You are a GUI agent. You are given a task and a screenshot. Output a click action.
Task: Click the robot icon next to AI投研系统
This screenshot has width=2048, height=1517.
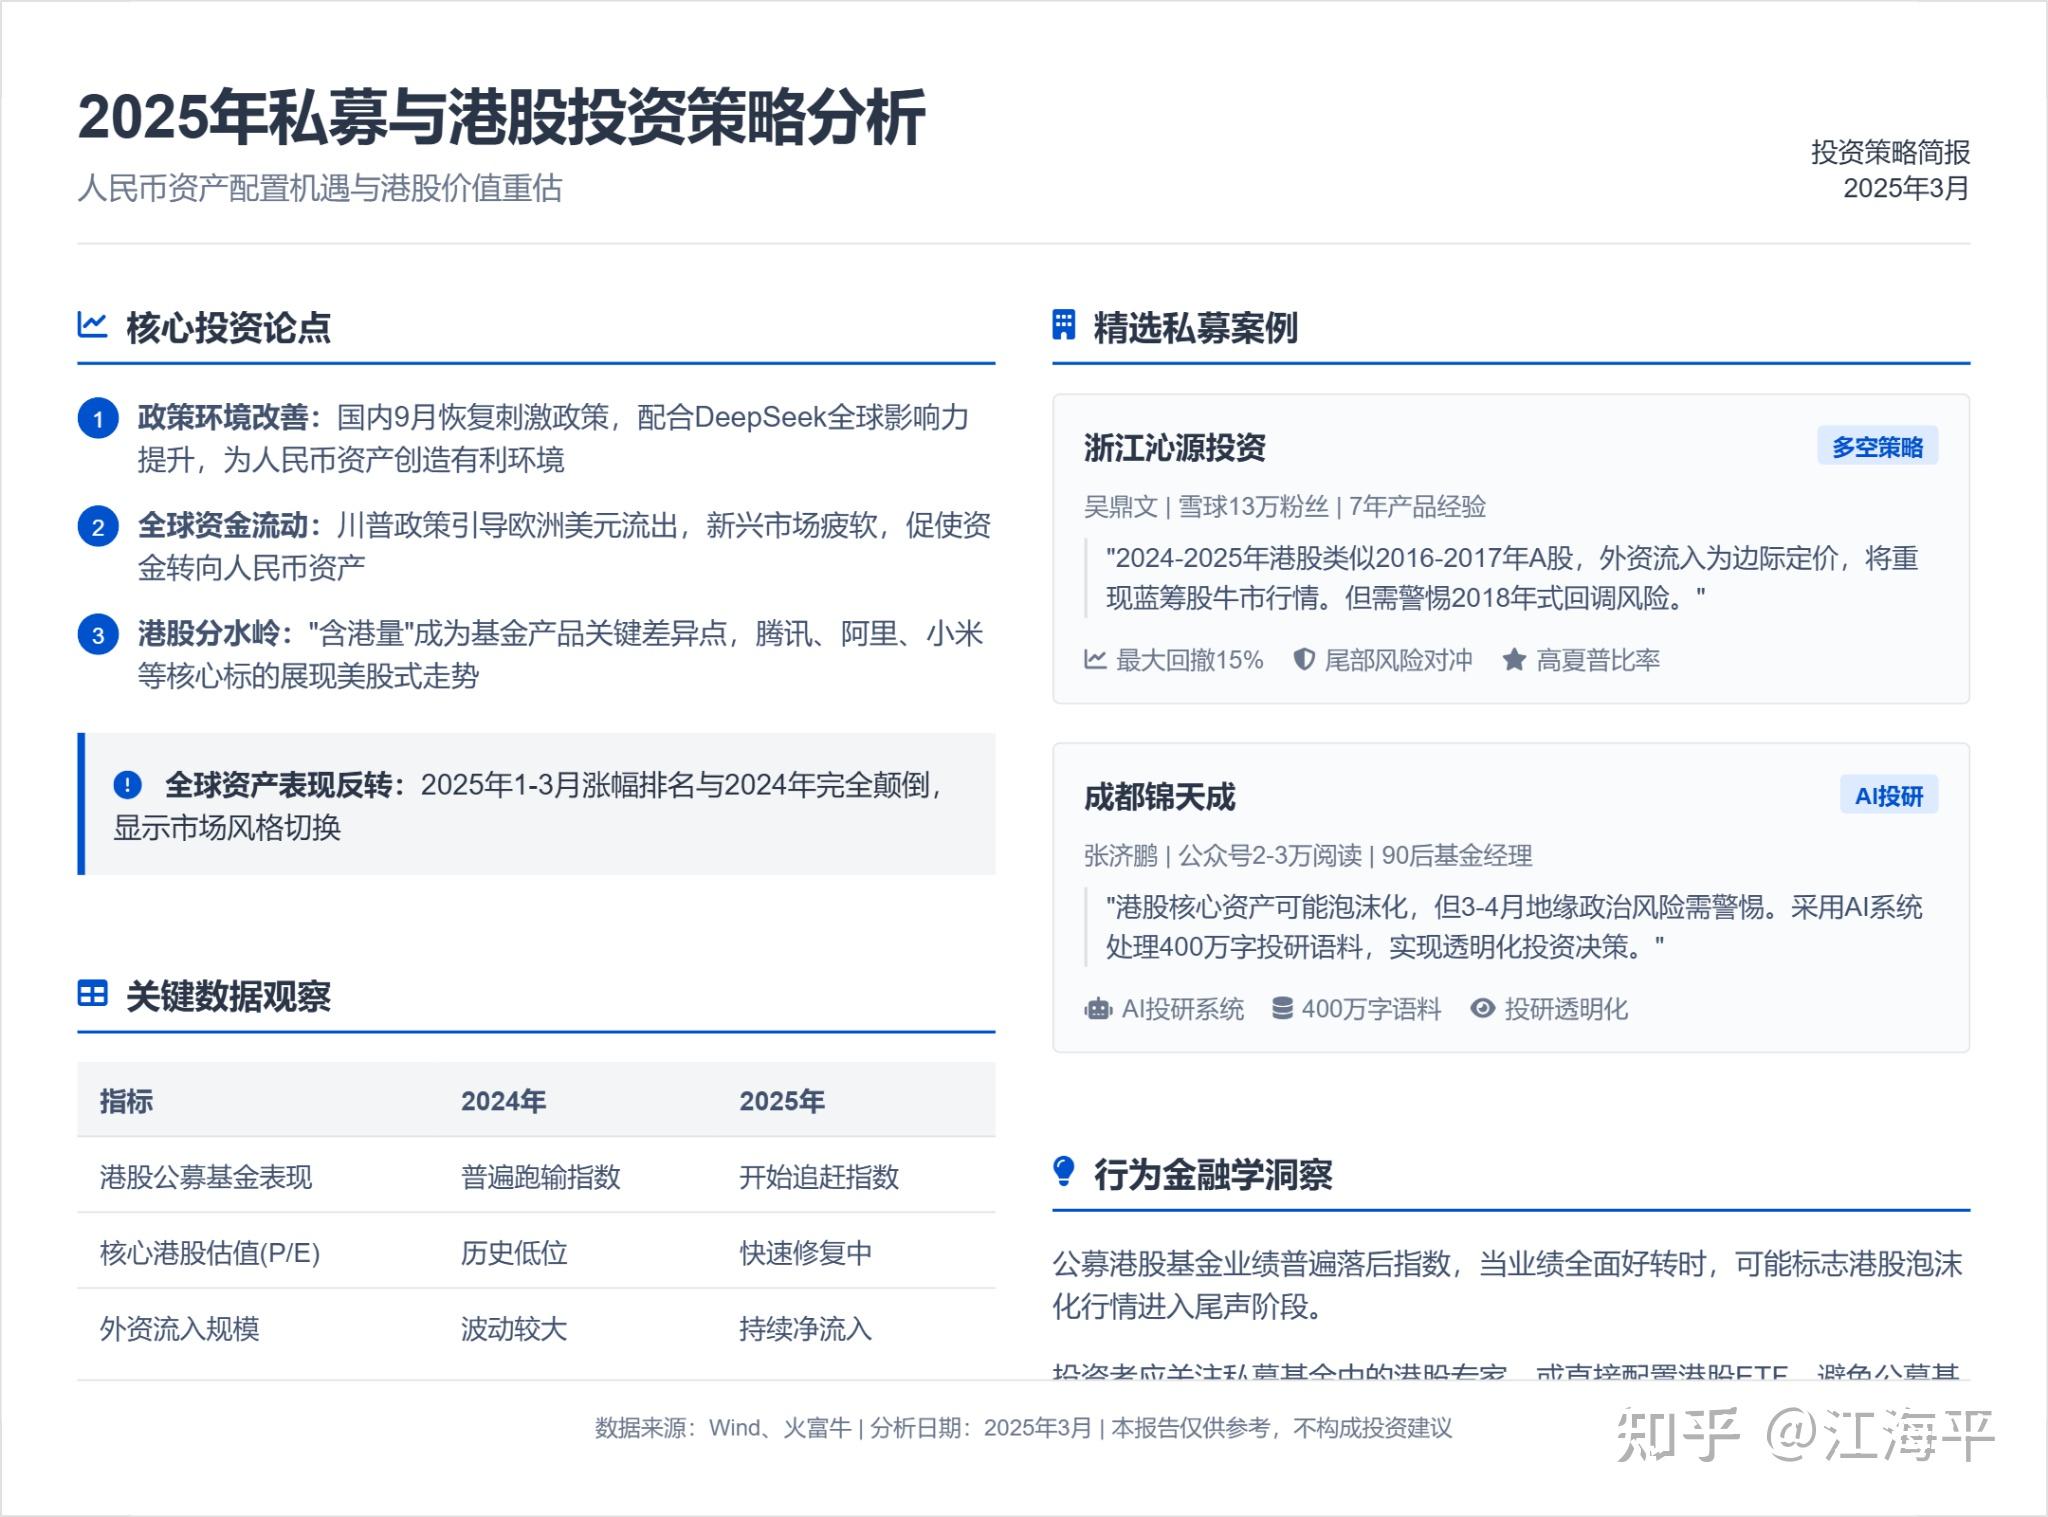click(1098, 1008)
